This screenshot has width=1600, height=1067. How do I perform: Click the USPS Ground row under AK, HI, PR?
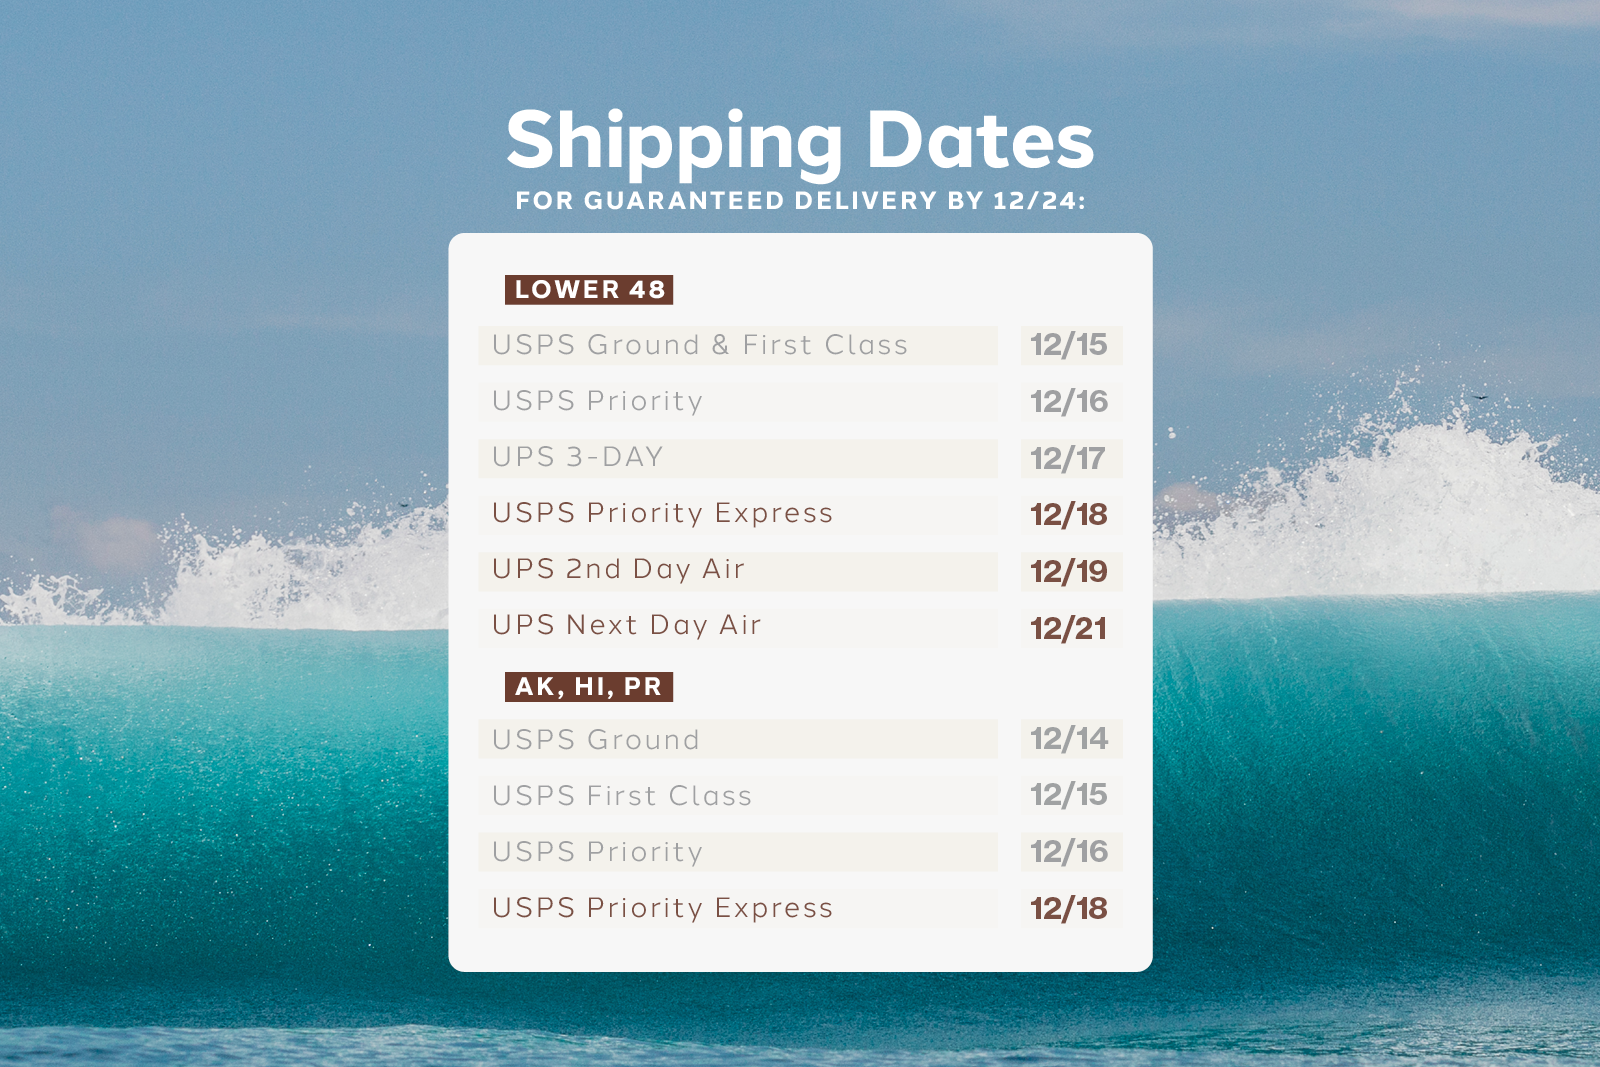596,740
